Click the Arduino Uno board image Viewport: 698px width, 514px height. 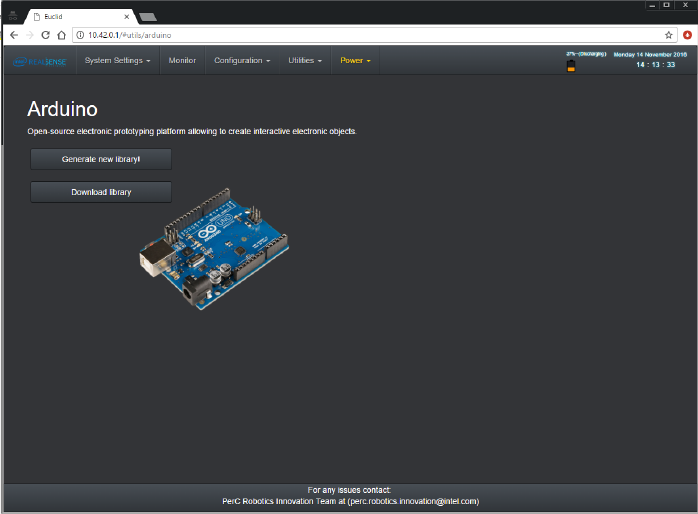(x=214, y=249)
